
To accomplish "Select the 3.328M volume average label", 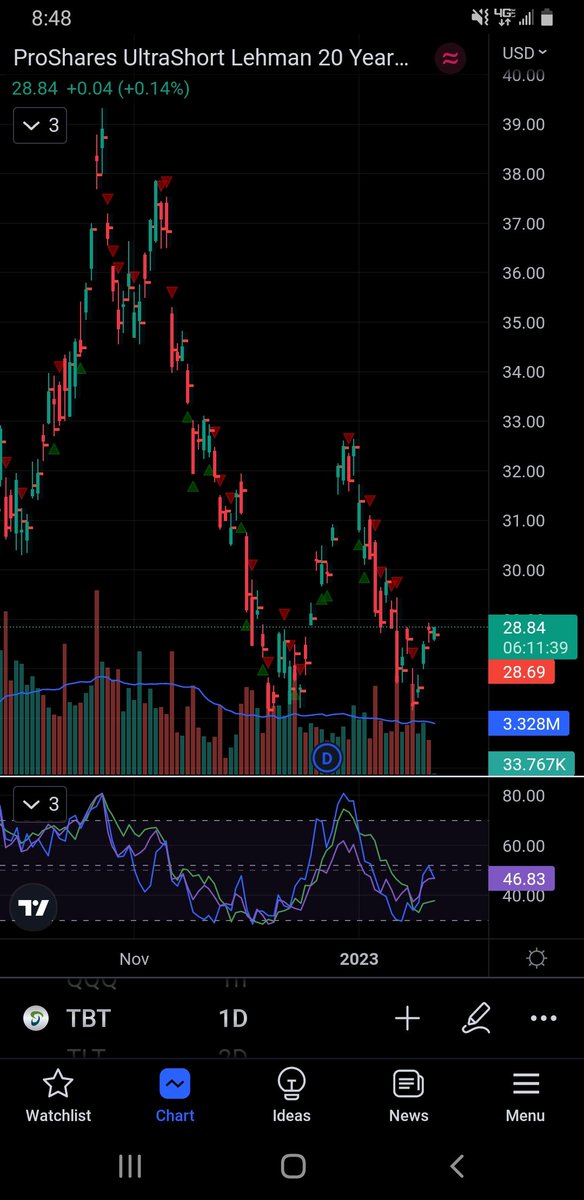I will coord(530,723).
